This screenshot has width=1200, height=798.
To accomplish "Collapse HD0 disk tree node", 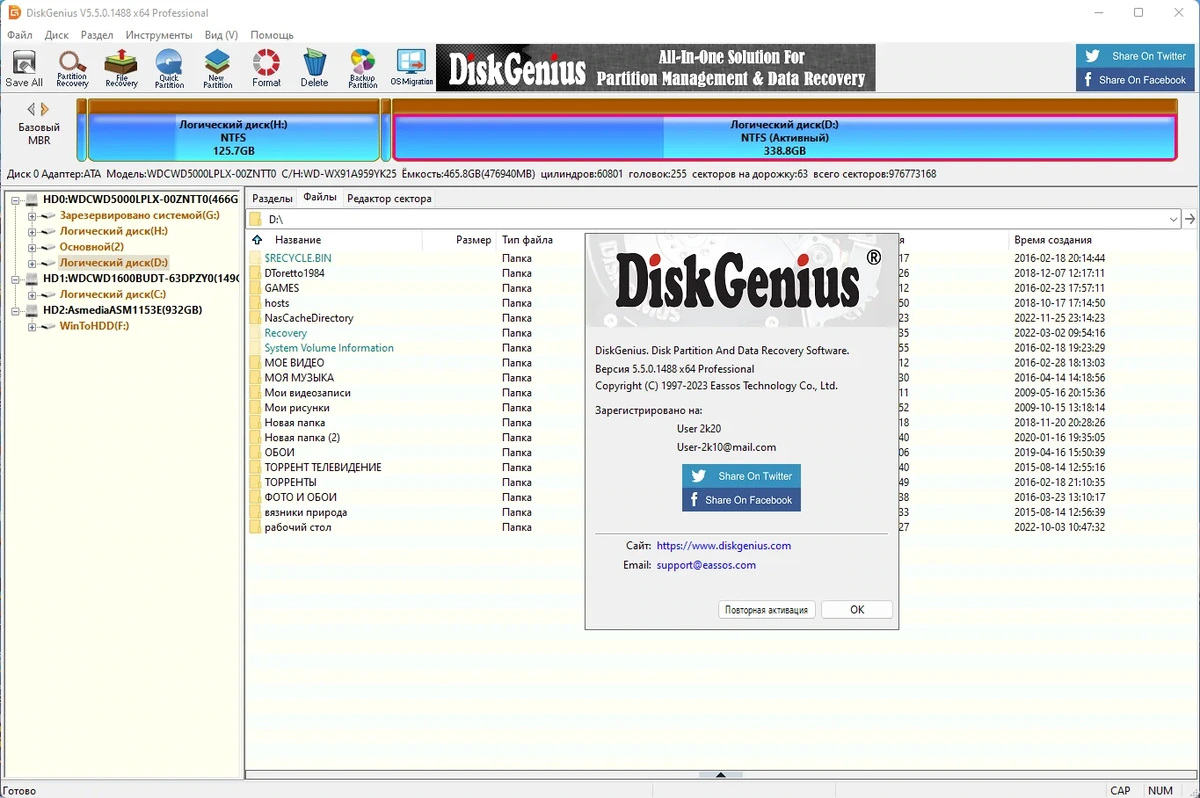I will pos(16,200).
